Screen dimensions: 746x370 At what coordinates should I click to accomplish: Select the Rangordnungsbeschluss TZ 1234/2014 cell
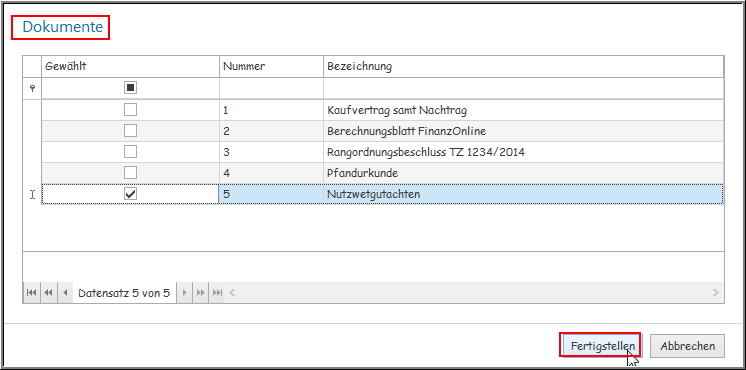point(524,152)
